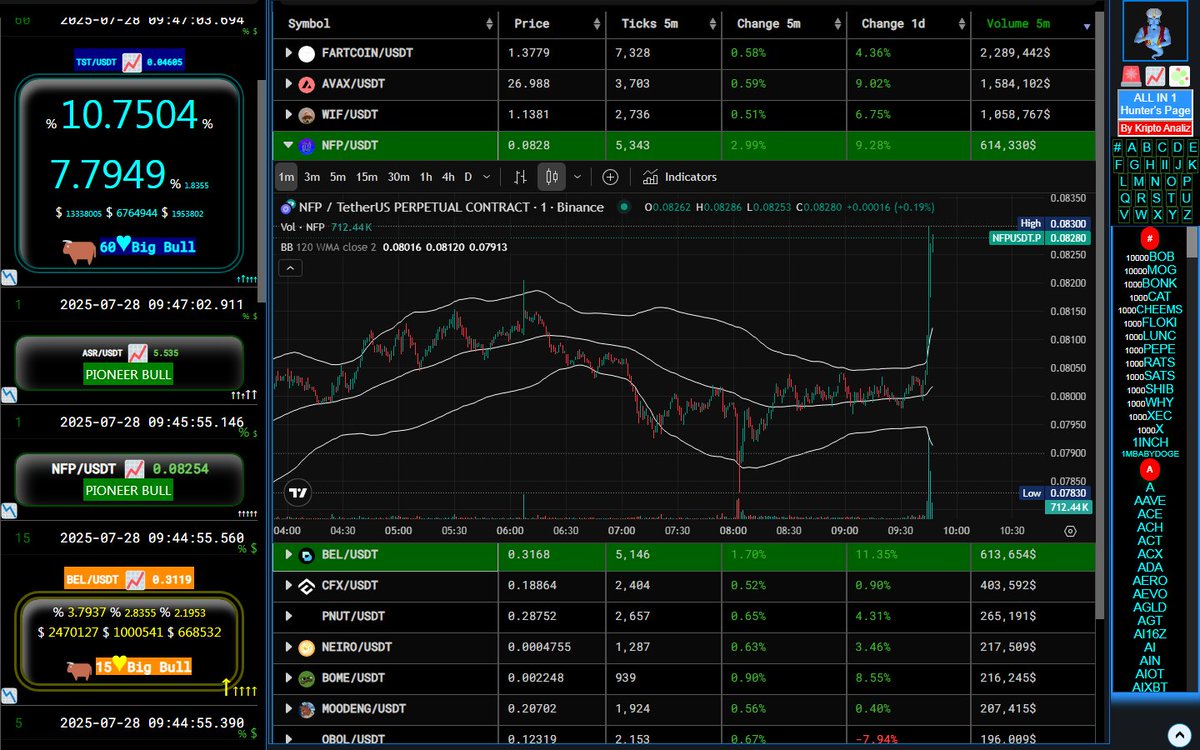Collapse the chart legend with up chevron
Screen dimensions: 1200x750
289,267
